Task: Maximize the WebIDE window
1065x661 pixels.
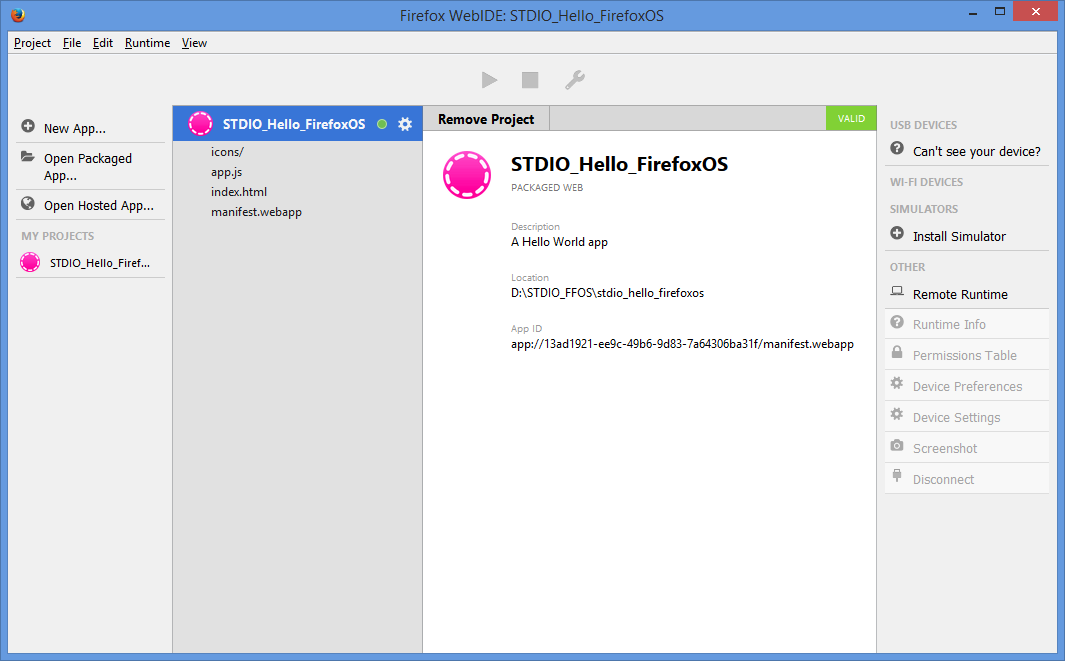Action: pyautogui.click(x=999, y=12)
